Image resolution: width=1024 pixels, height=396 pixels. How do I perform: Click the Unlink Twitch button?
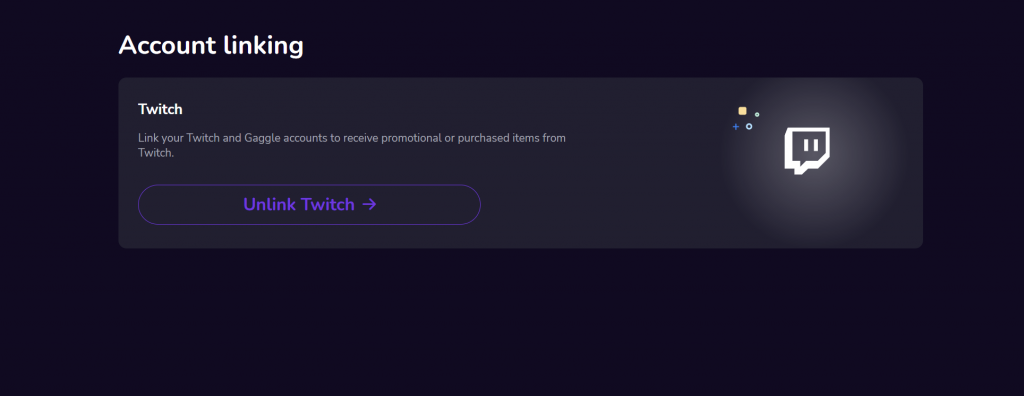pos(309,205)
